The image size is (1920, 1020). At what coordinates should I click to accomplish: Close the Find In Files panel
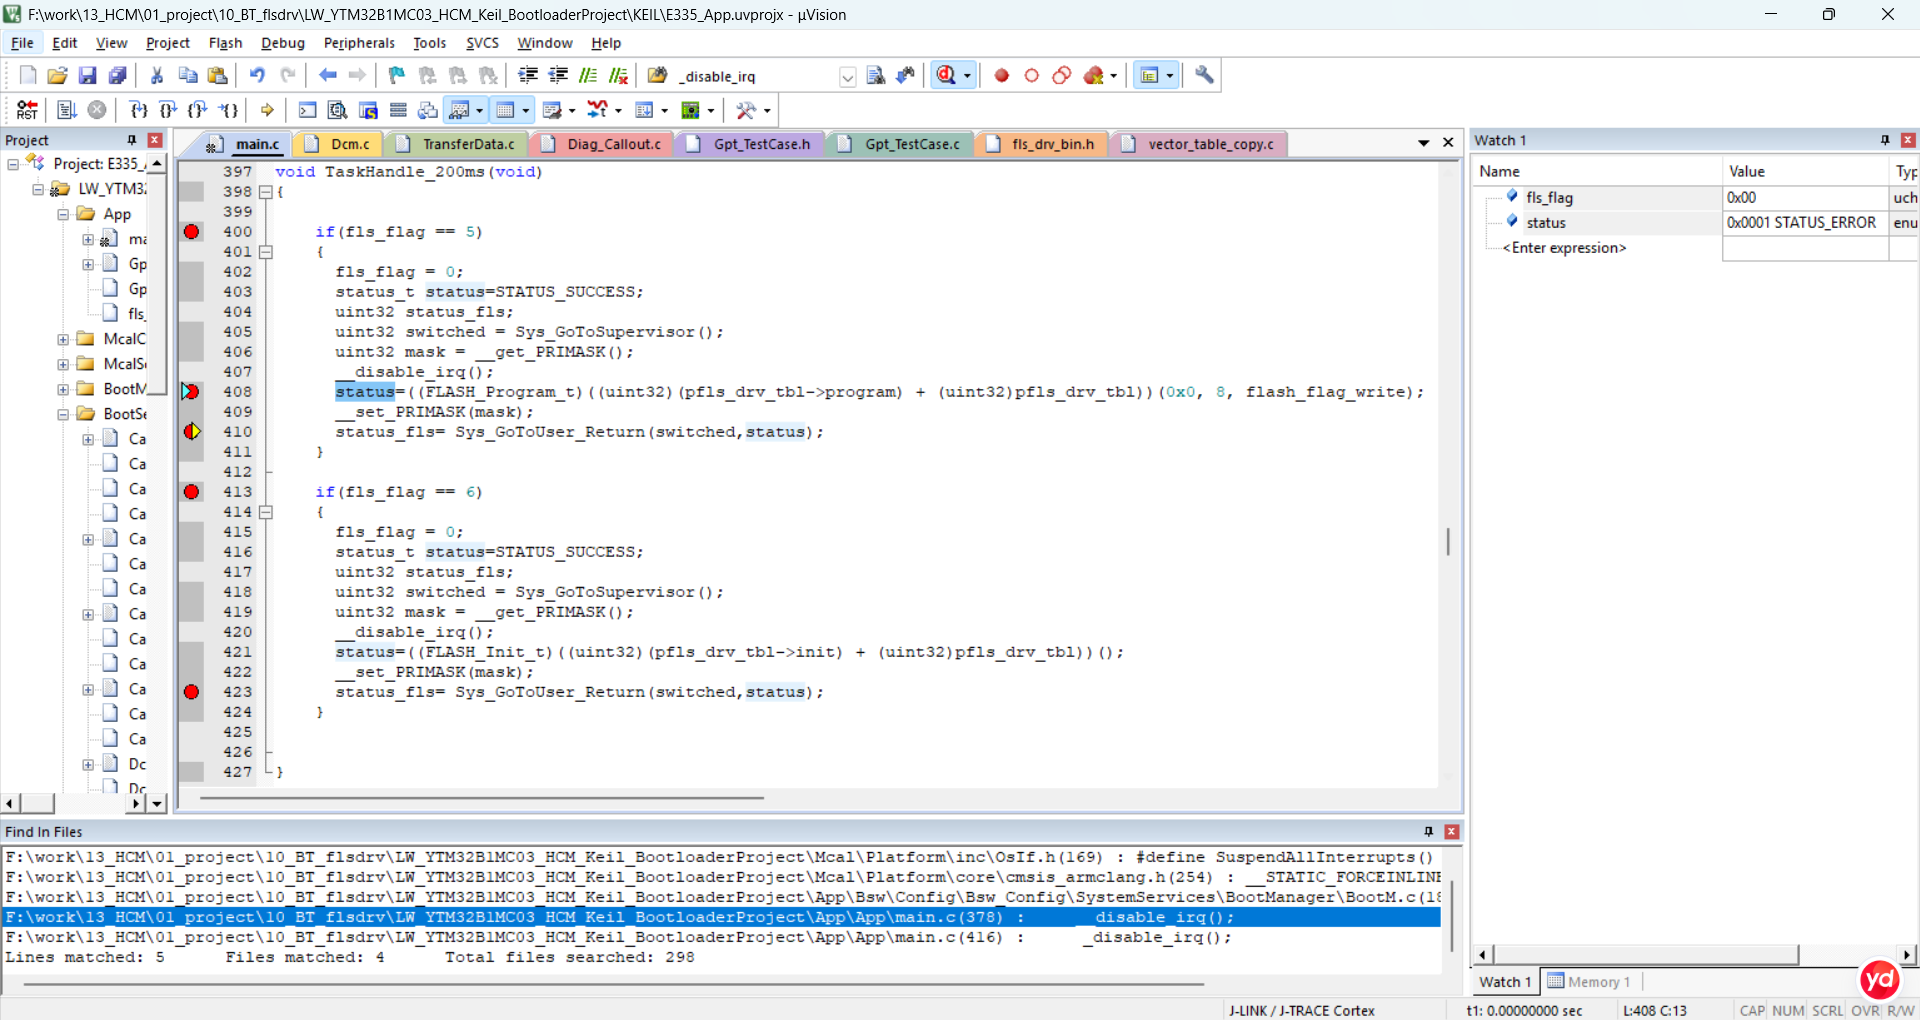click(1452, 832)
